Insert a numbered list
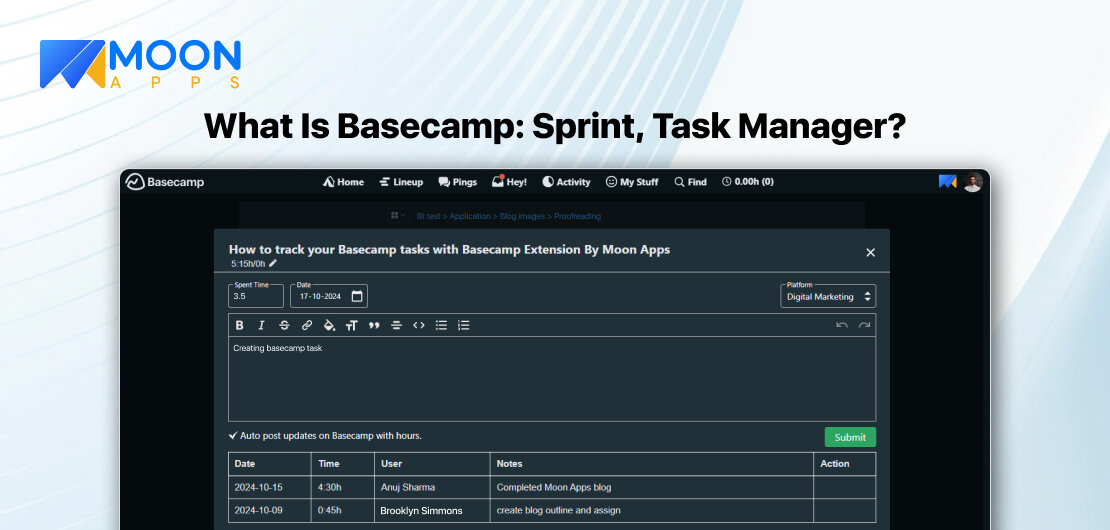Image resolution: width=1110 pixels, height=530 pixels. click(x=464, y=326)
